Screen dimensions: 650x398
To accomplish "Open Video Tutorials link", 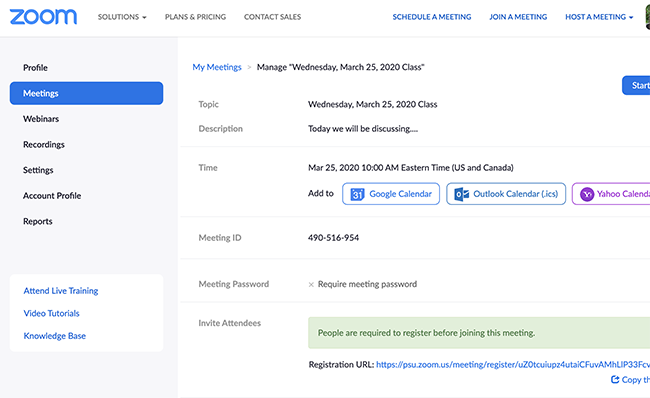I will pyautogui.click(x=51, y=313).
